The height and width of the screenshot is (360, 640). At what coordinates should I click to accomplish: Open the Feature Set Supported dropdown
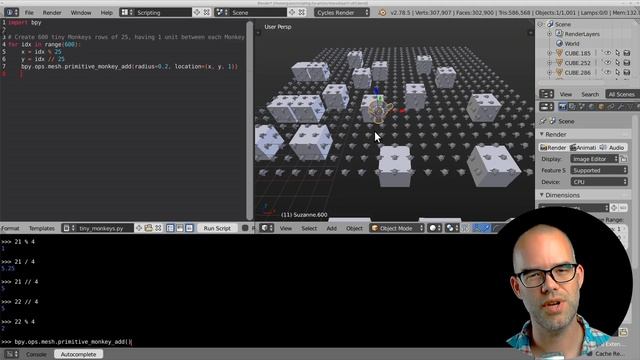tap(599, 170)
